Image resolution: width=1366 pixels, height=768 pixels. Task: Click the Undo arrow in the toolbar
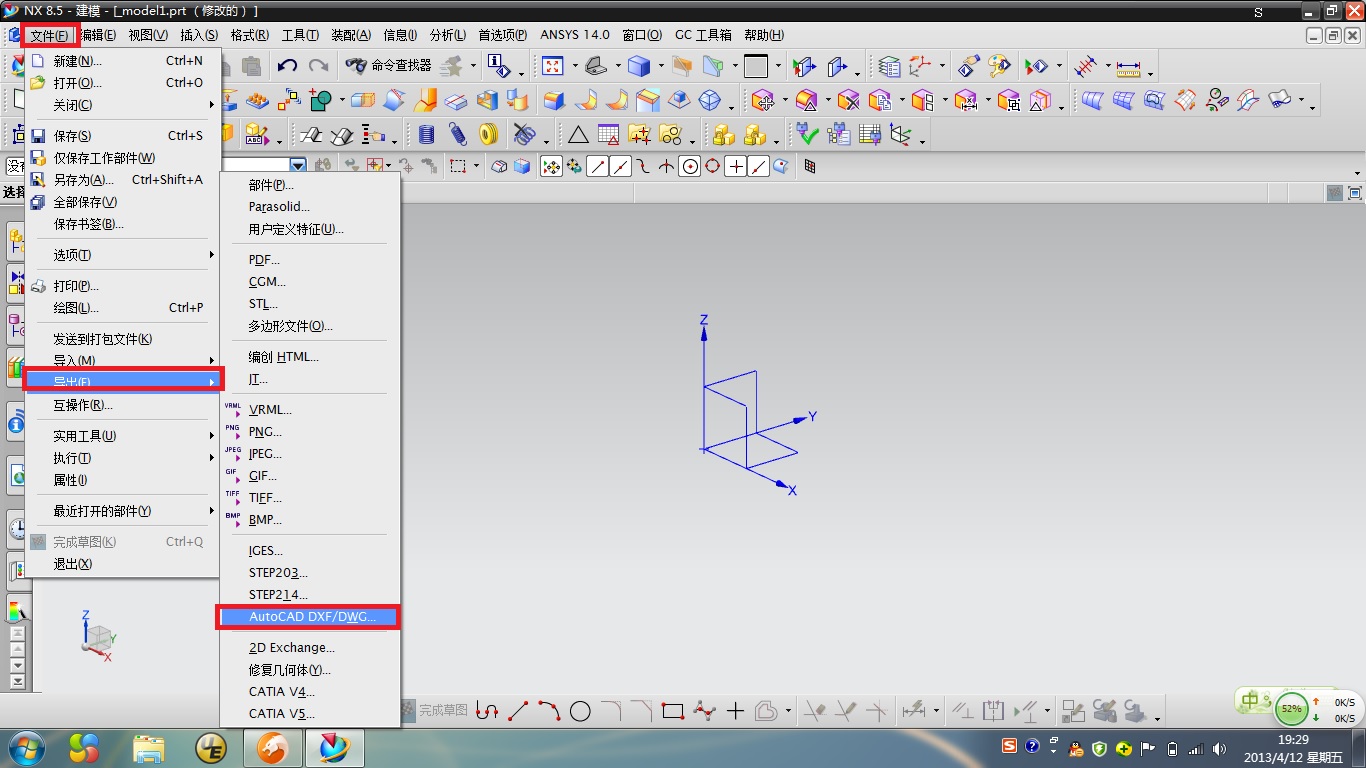click(x=287, y=66)
